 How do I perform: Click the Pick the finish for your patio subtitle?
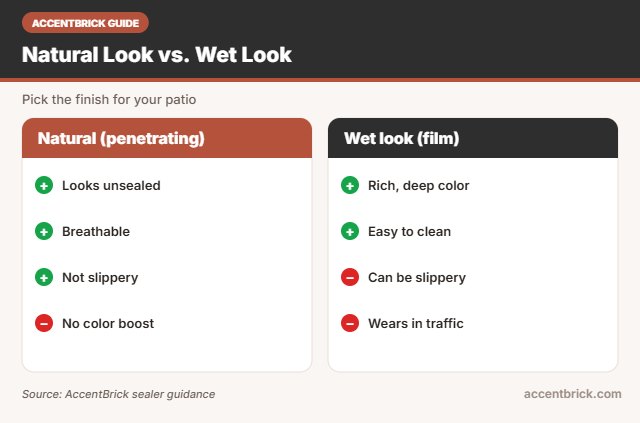click(x=109, y=100)
